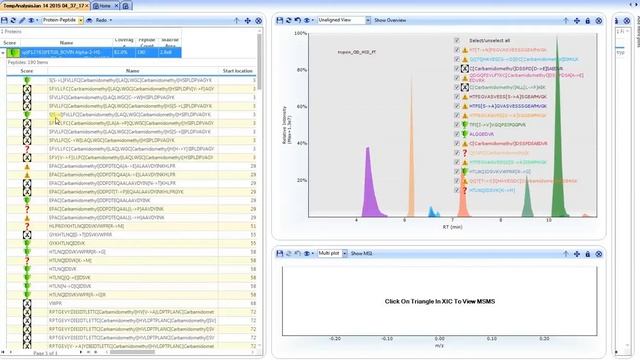Uncheck the TF[I->V]VGQPE legend checkbox
Image resolution: width=640 pixels, height=360 pixels.
pyautogui.click(x=457, y=124)
